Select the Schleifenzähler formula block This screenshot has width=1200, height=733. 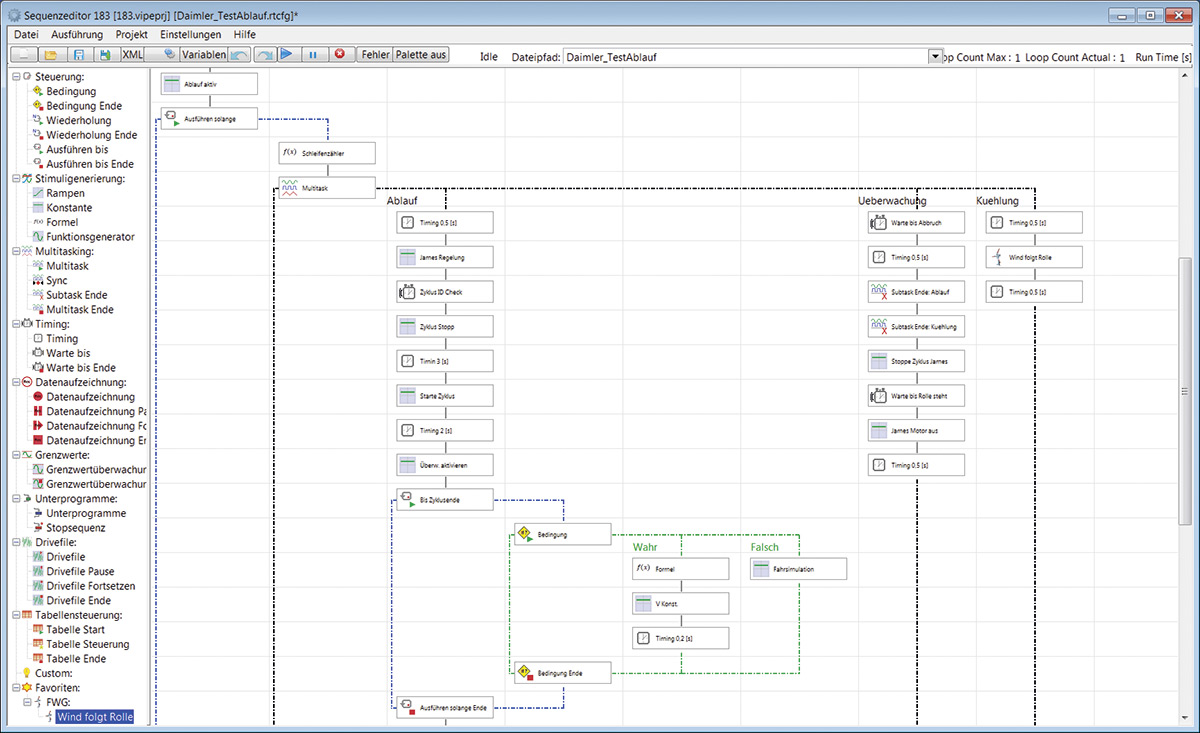(326, 153)
